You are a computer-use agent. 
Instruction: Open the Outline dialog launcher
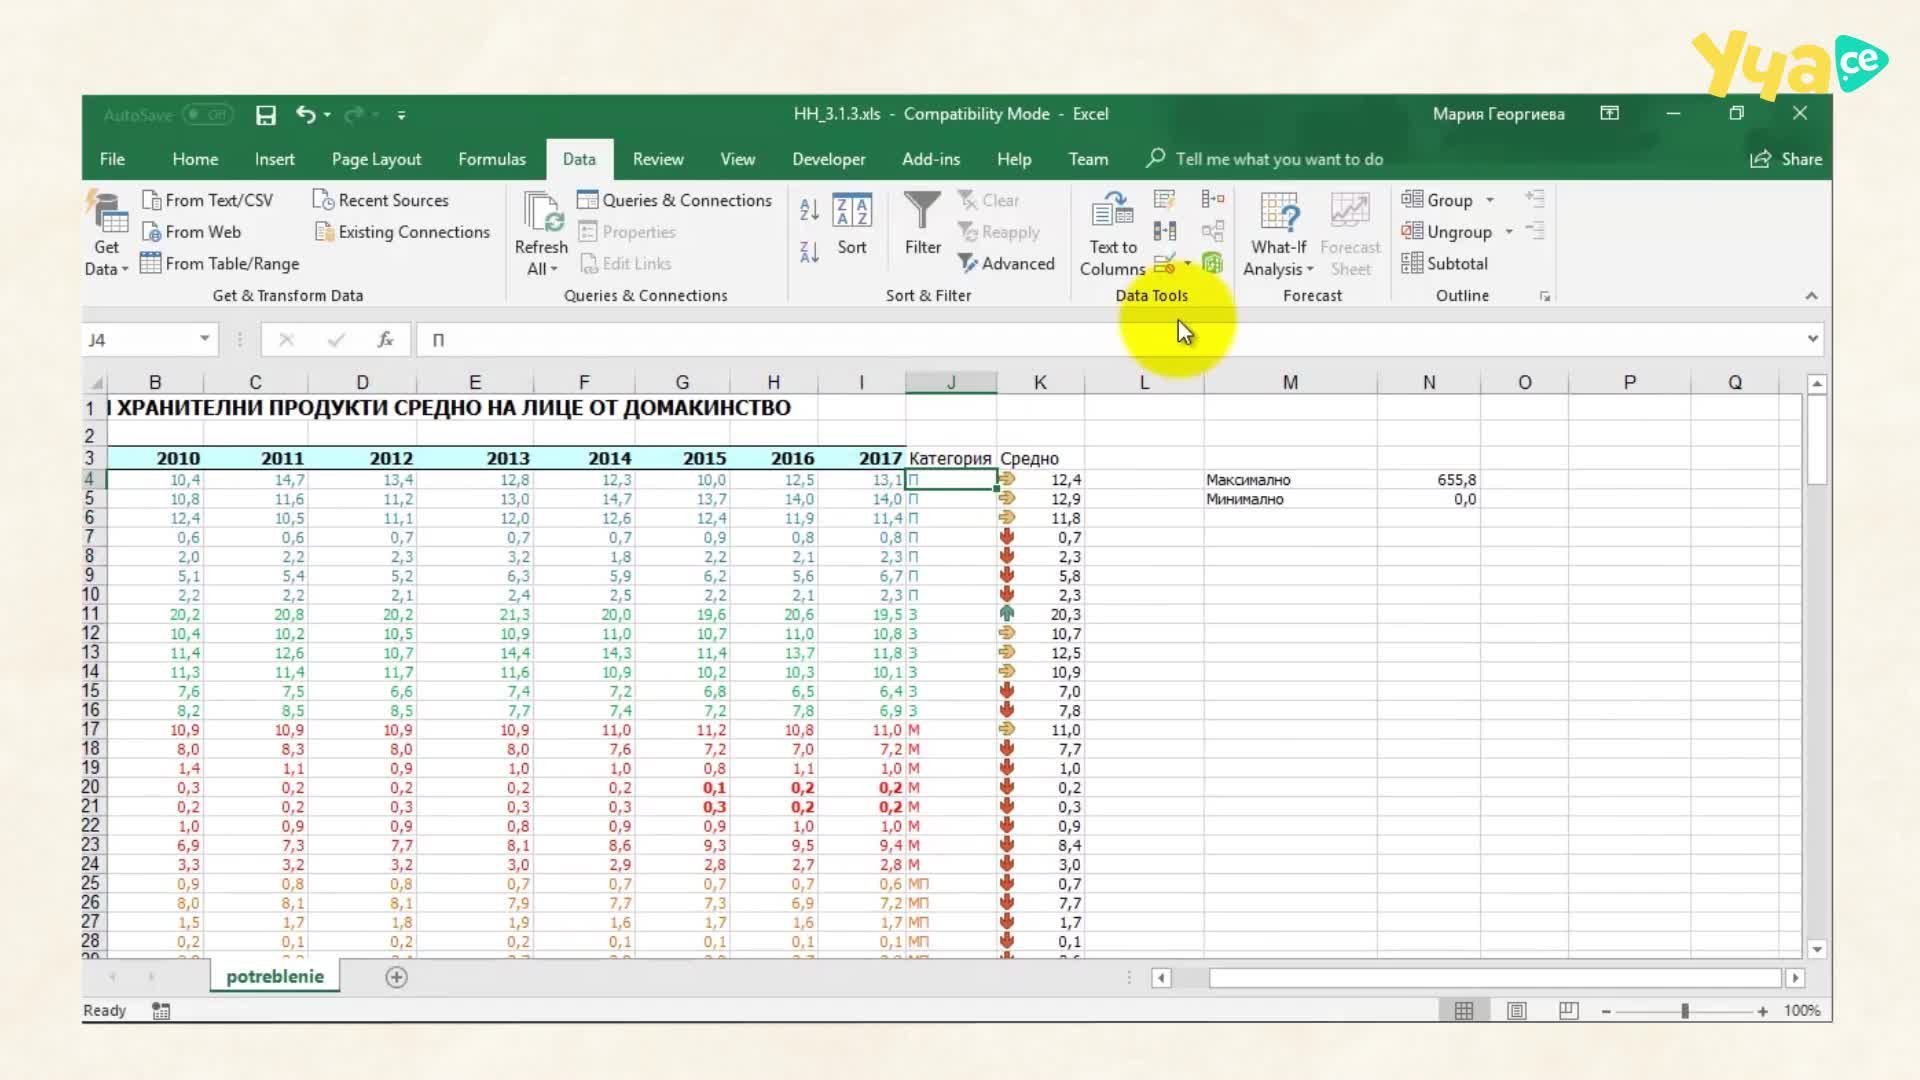[1545, 297]
